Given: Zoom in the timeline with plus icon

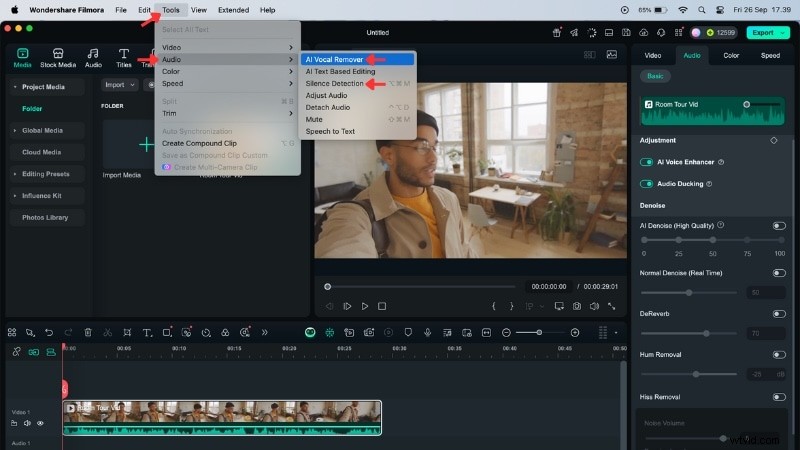Looking at the screenshot, I should pyautogui.click(x=575, y=333).
